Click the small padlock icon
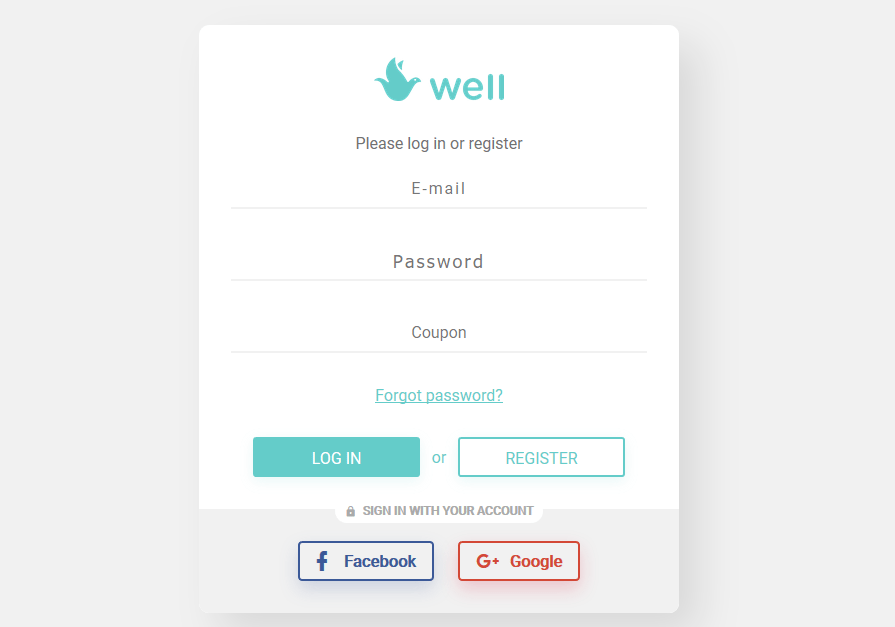Image resolution: width=895 pixels, height=627 pixels. (x=350, y=511)
